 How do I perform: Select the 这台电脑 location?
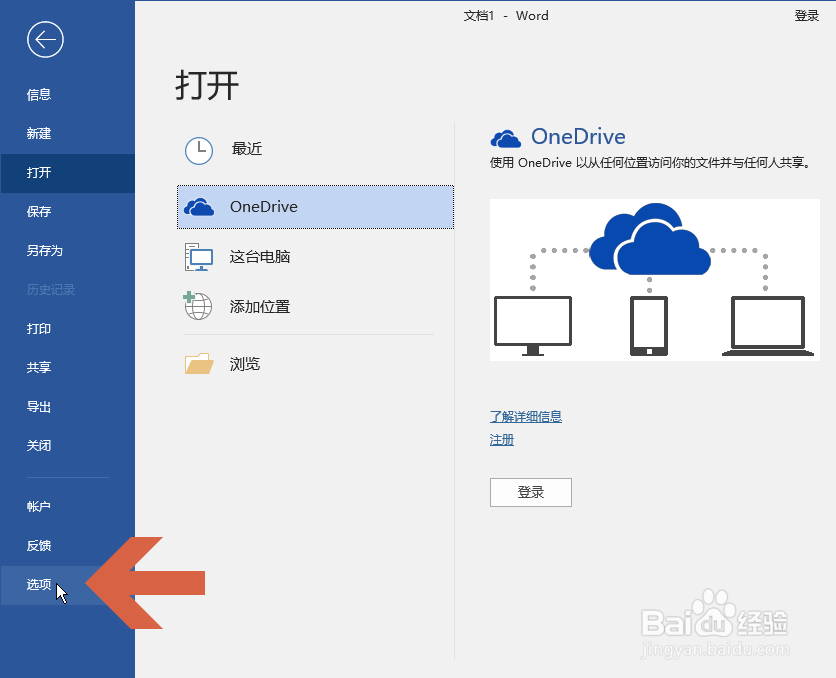[x=315, y=257]
